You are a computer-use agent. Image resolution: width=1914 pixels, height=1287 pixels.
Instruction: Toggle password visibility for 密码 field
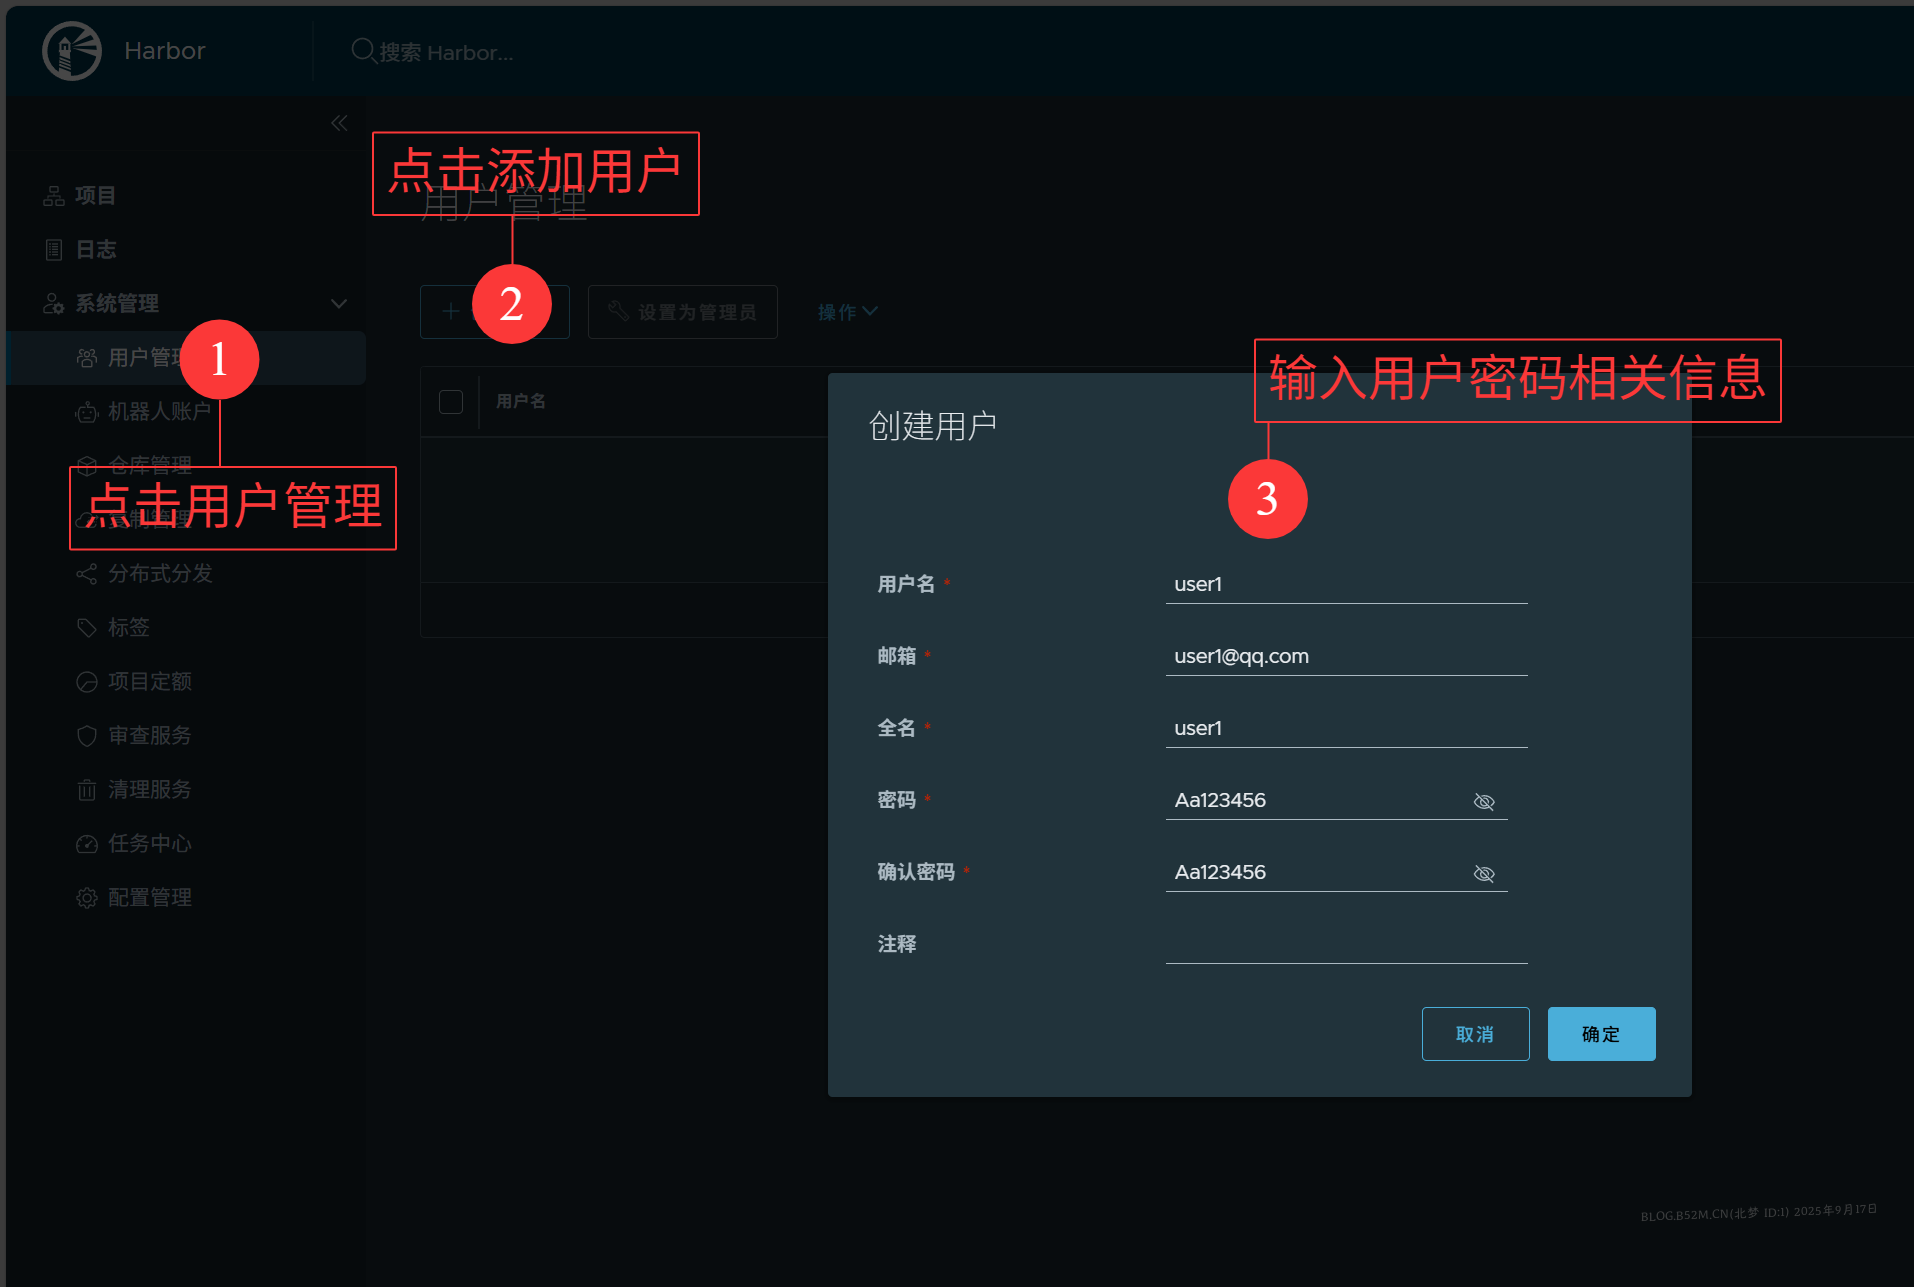pos(1484,800)
